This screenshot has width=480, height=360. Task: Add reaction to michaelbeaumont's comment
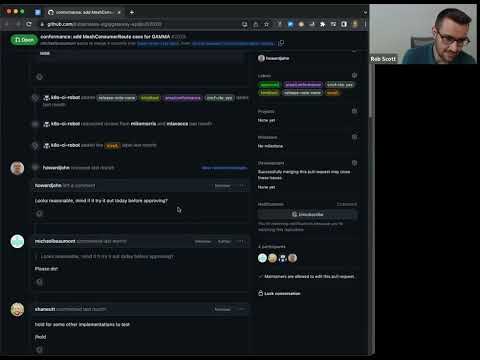point(39,282)
